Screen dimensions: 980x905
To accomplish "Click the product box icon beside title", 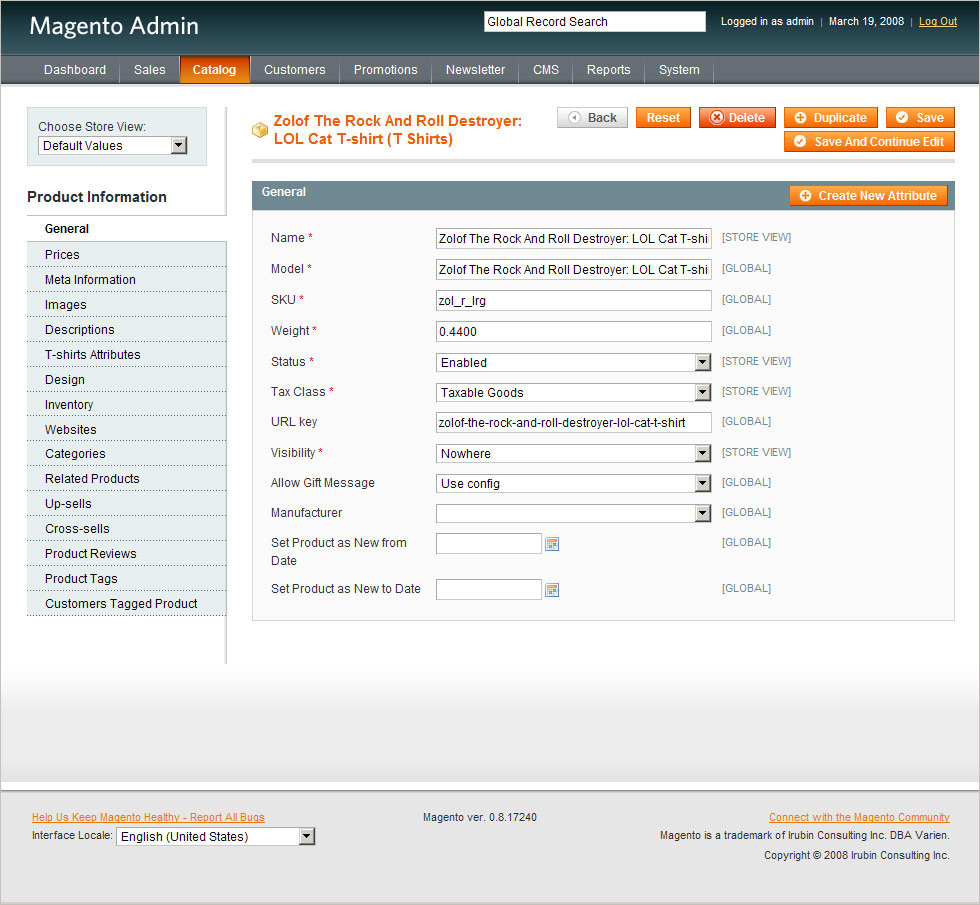I will tap(260, 130).
